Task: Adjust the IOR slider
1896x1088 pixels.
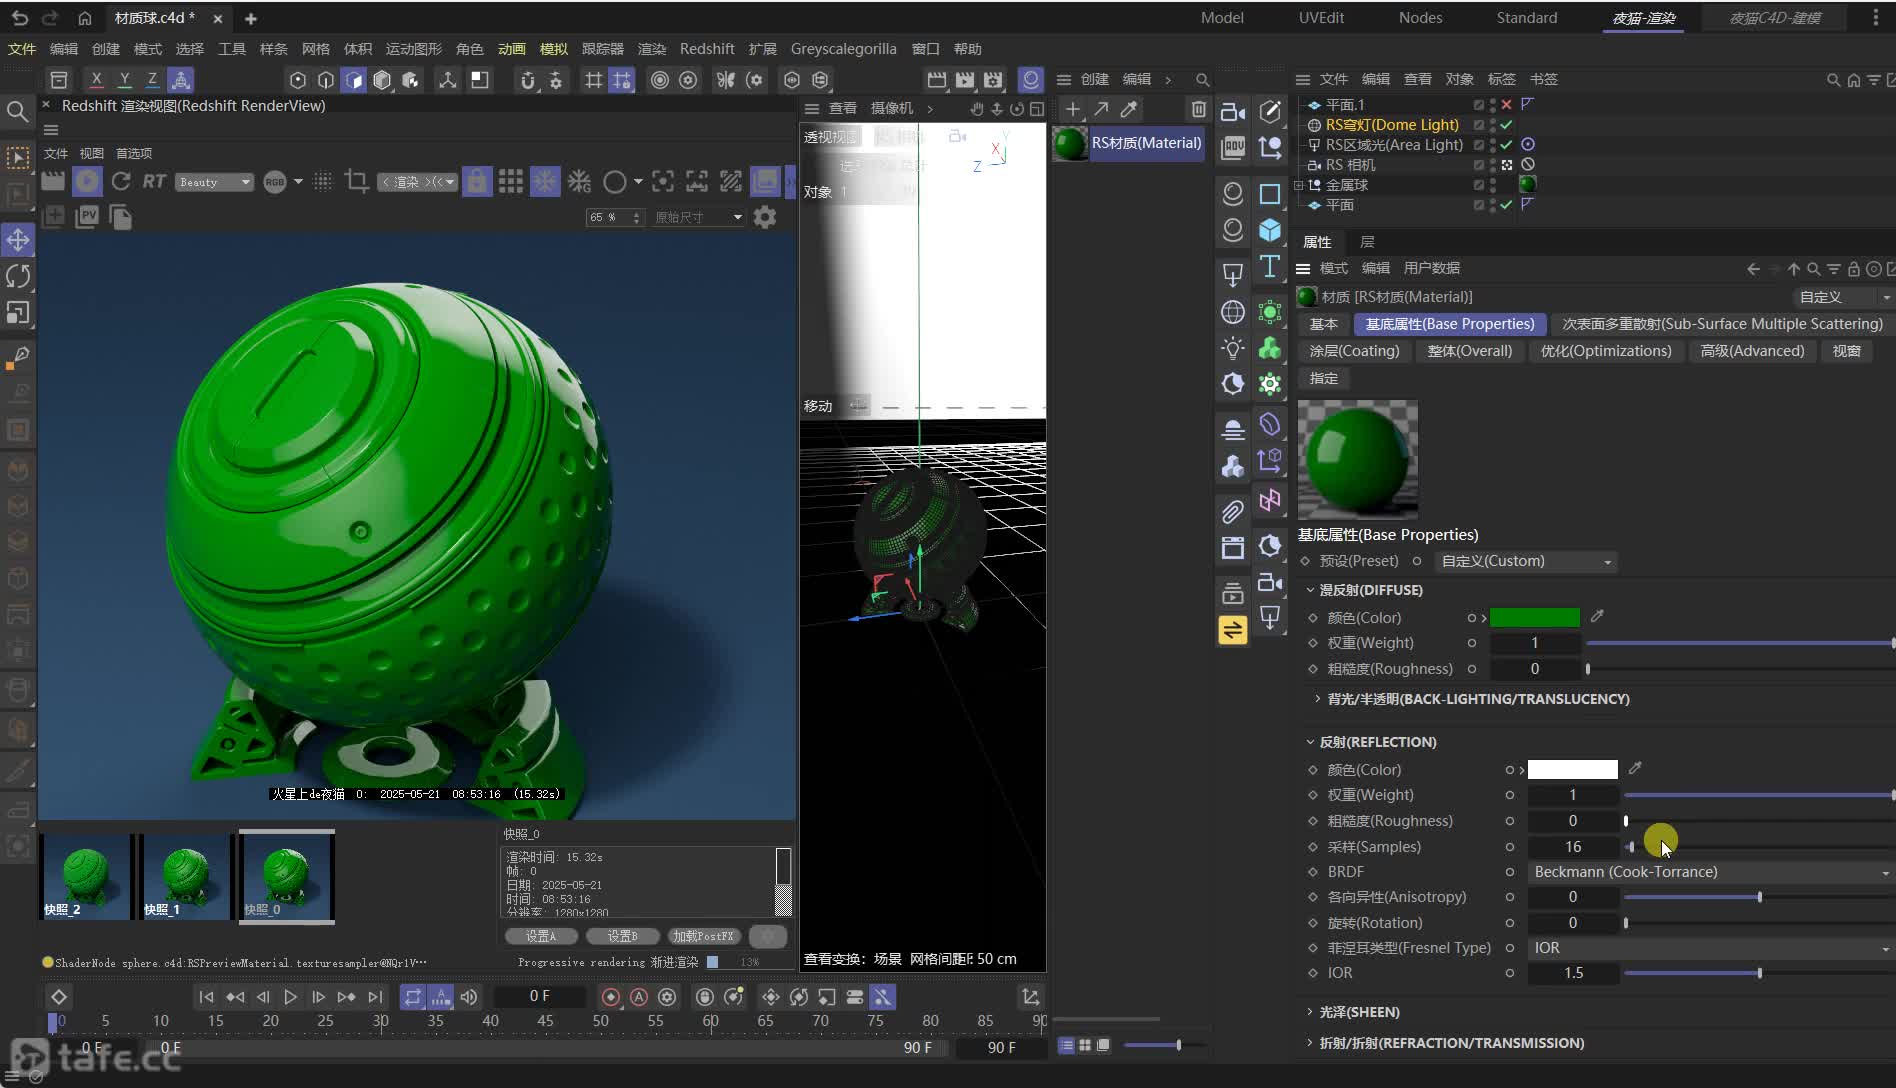Action: click(x=1759, y=973)
